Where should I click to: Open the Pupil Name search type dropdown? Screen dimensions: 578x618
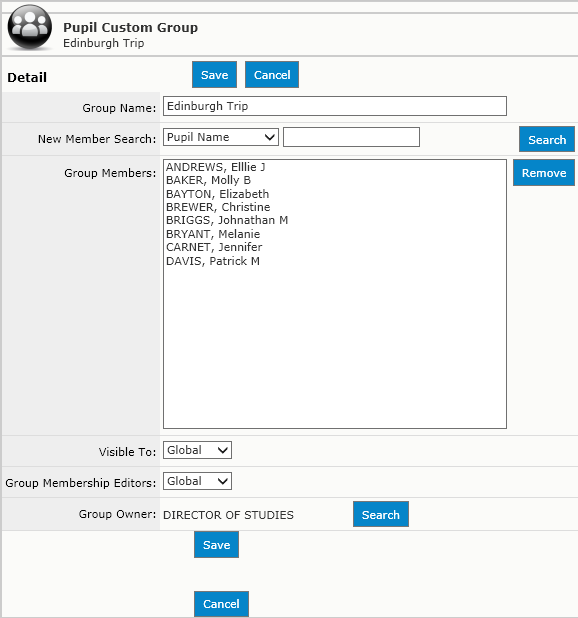[221, 137]
